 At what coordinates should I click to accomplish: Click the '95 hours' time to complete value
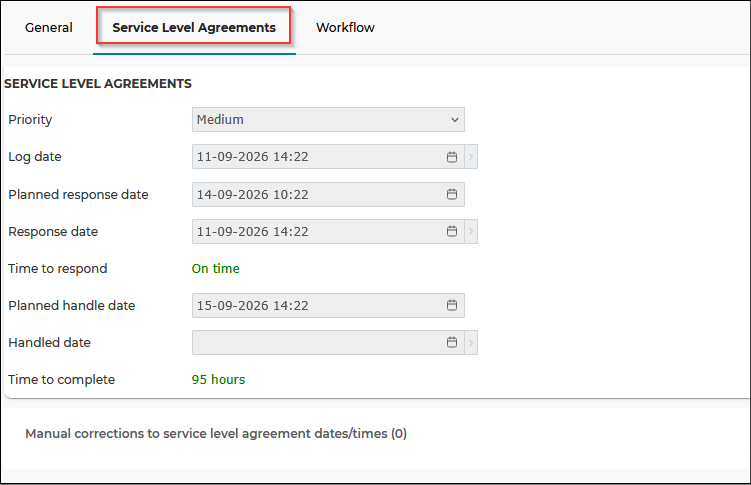pyautogui.click(x=218, y=380)
